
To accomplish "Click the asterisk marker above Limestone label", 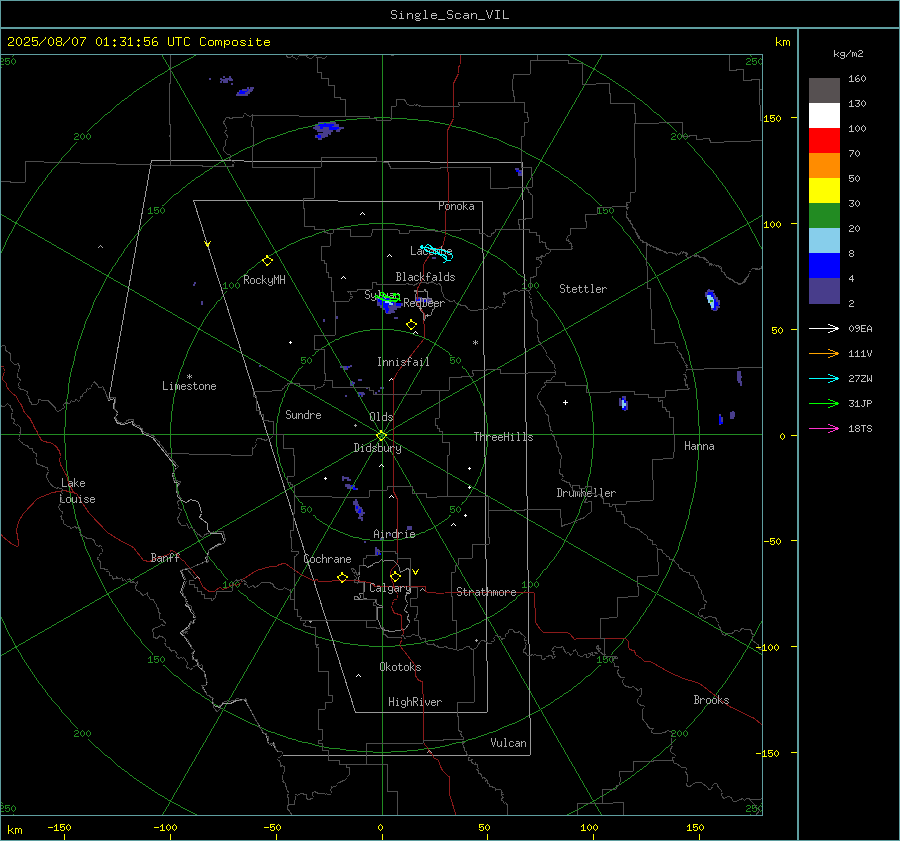I will [x=189, y=377].
